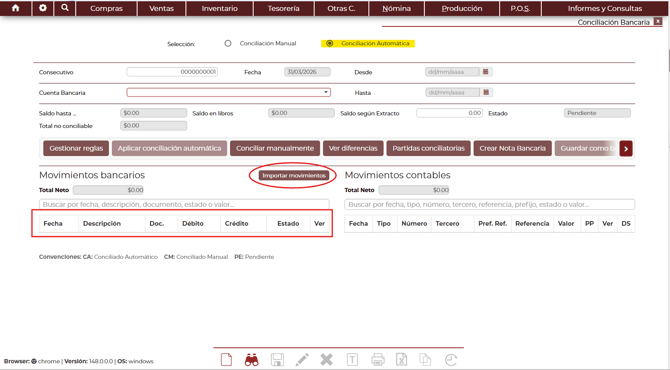Open the Producción menu
The width and height of the screenshot is (670, 370).
click(x=462, y=8)
